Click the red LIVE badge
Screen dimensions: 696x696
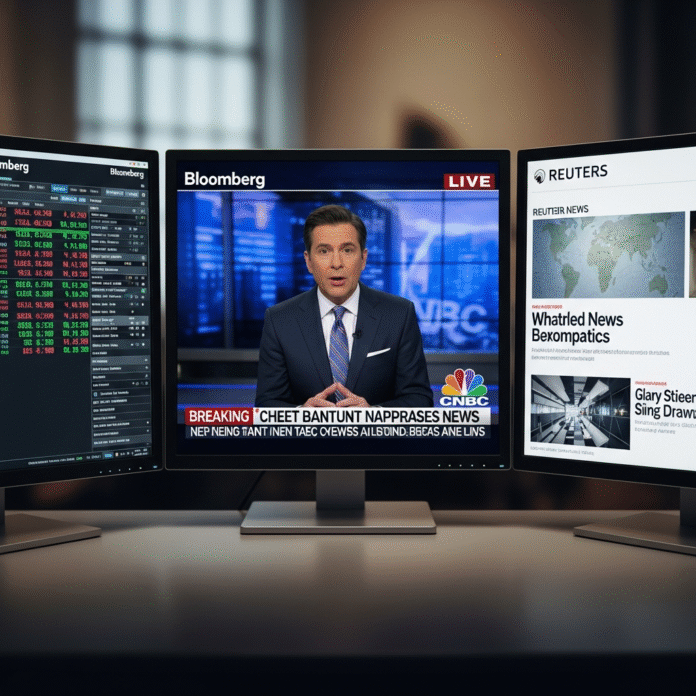469,181
